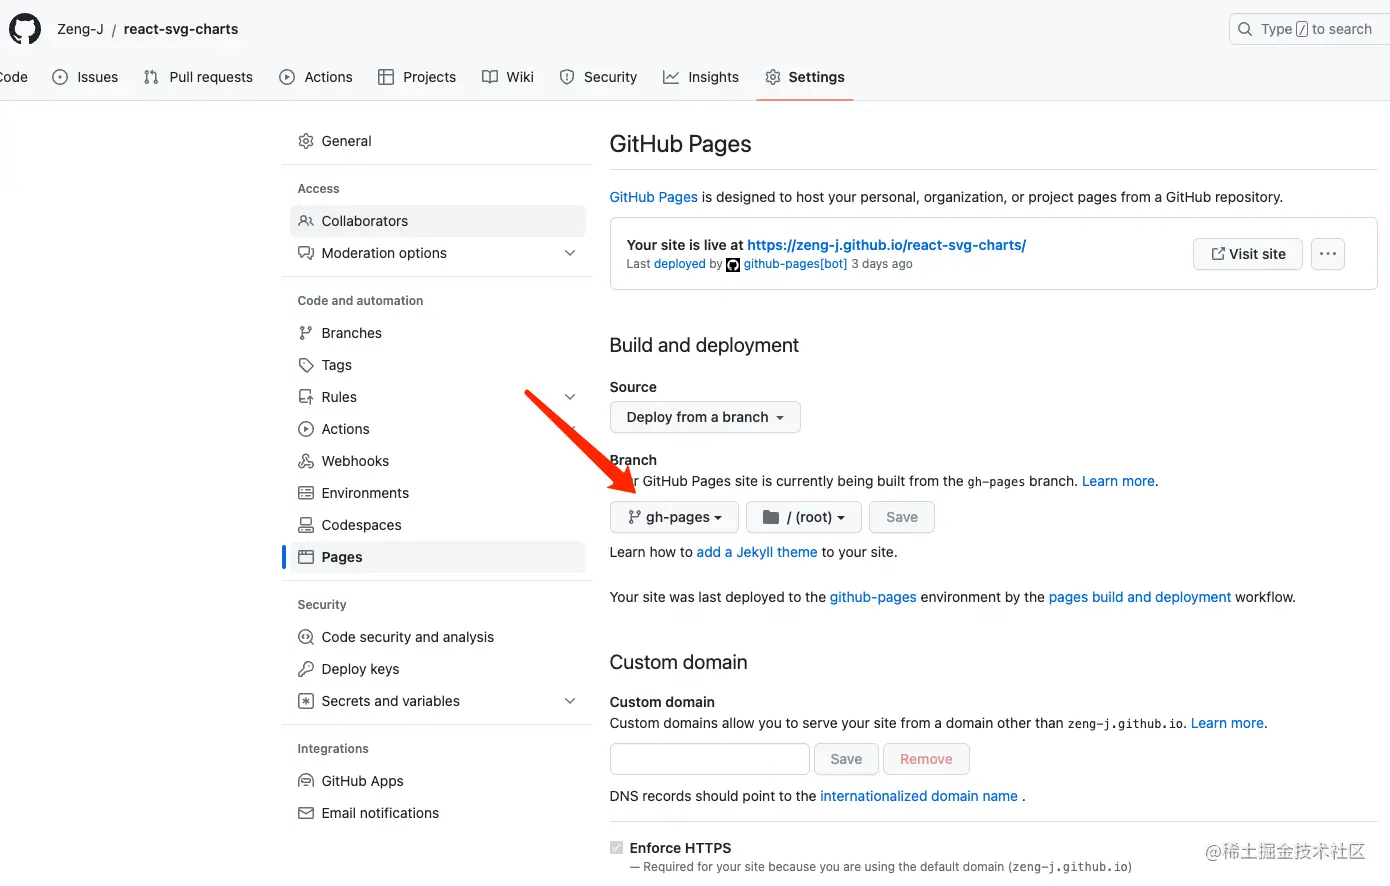Click the Issues circle-dot icon

pos(60,77)
